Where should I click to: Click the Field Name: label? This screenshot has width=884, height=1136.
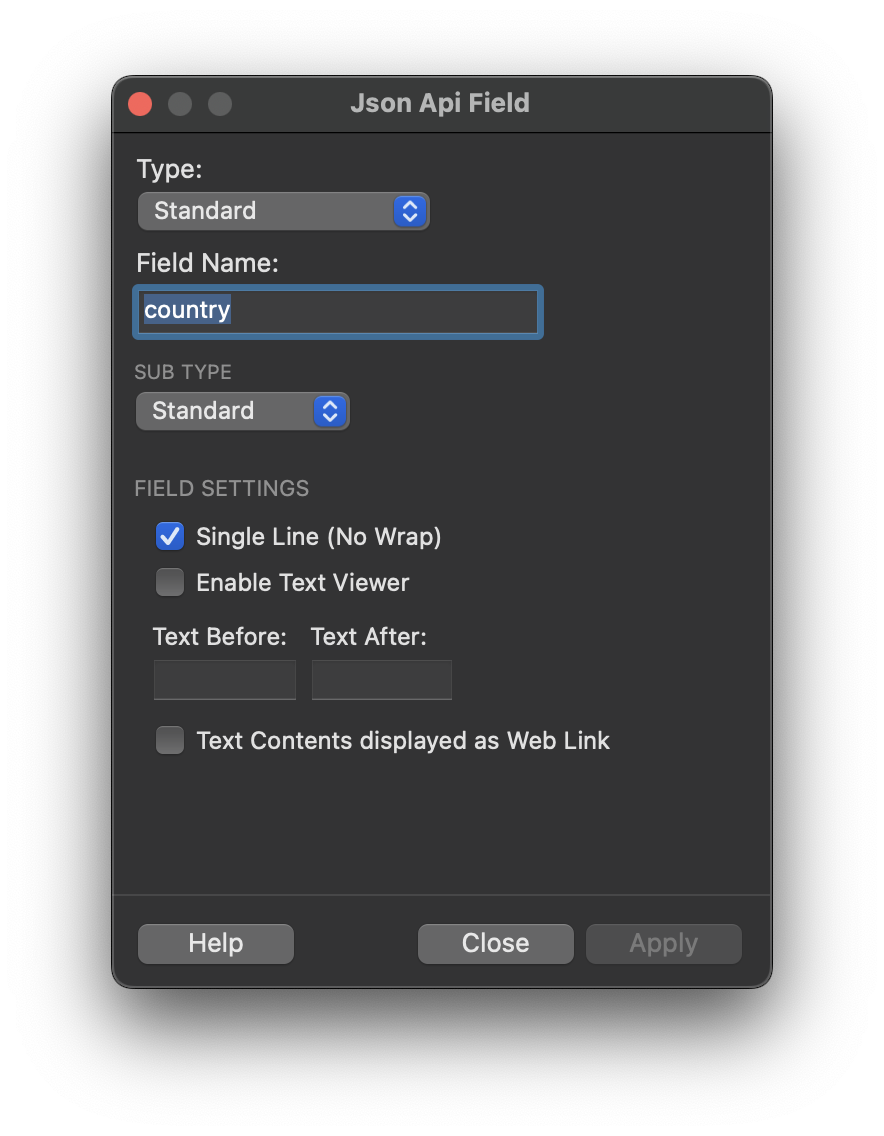point(207,263)
